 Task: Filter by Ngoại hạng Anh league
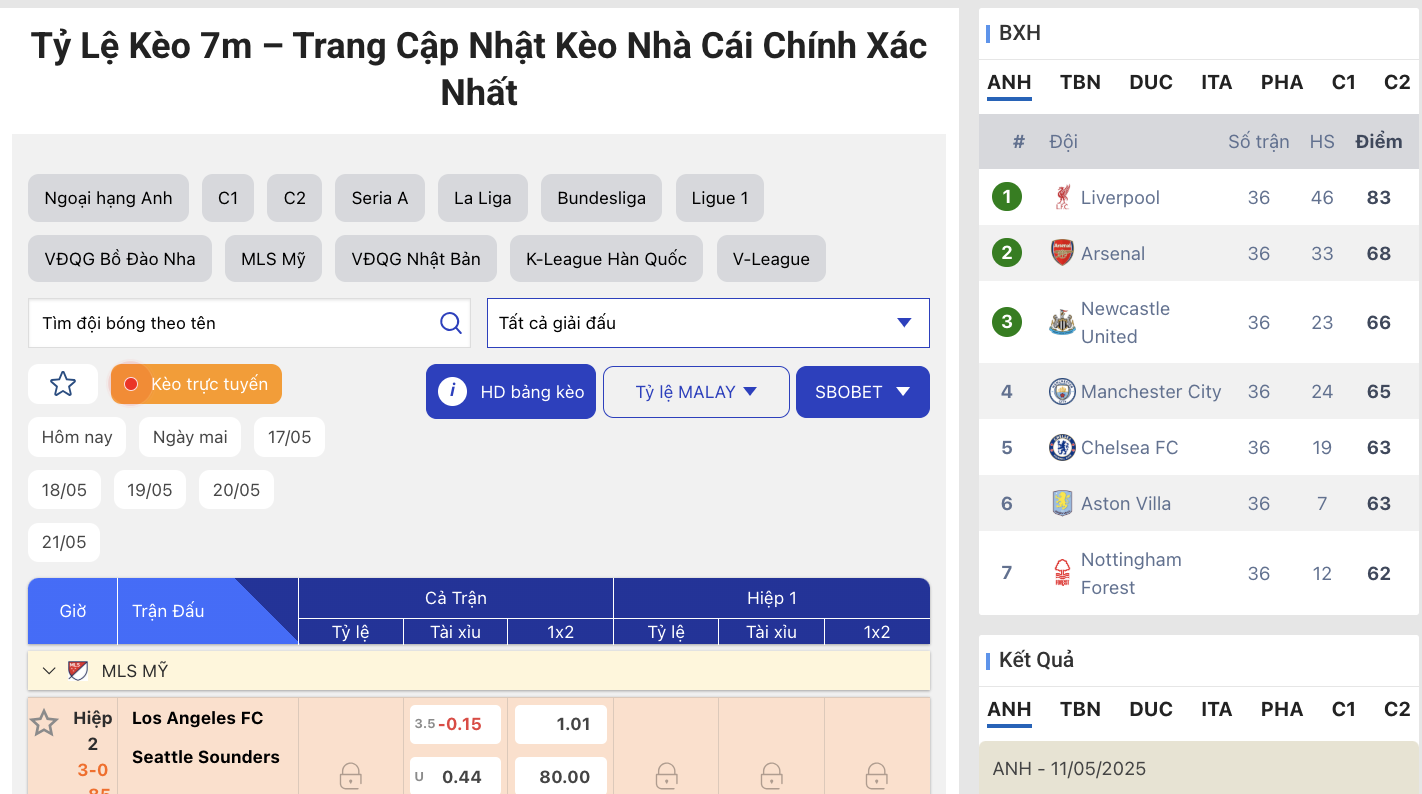click(x=108, y=198)
